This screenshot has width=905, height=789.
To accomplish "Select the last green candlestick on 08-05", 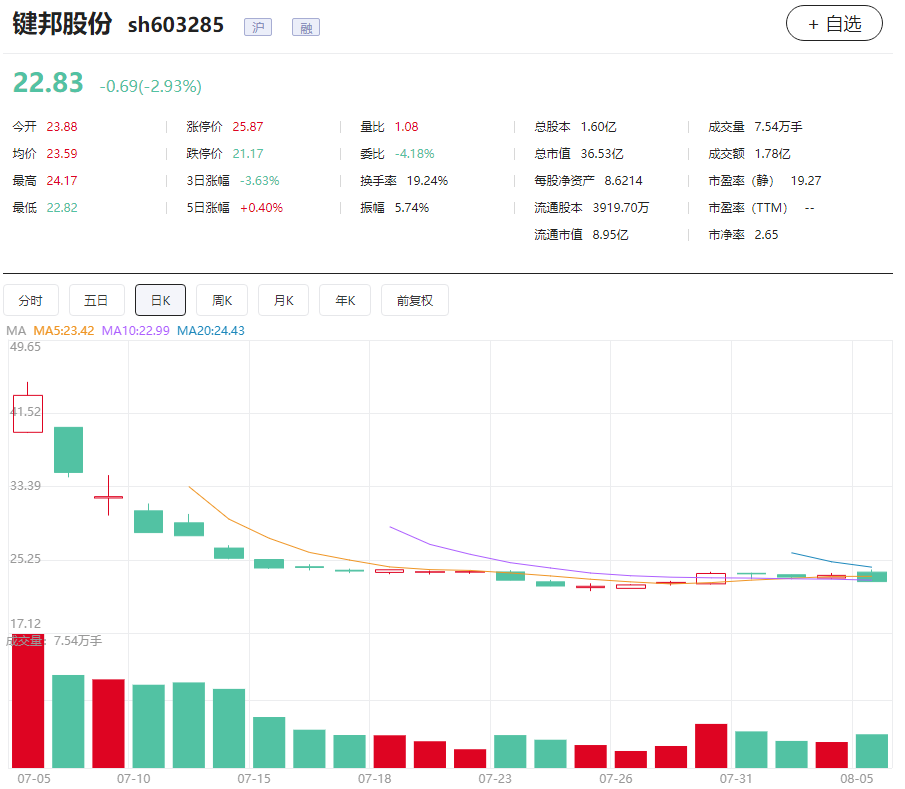I will [x=872, y=577].
